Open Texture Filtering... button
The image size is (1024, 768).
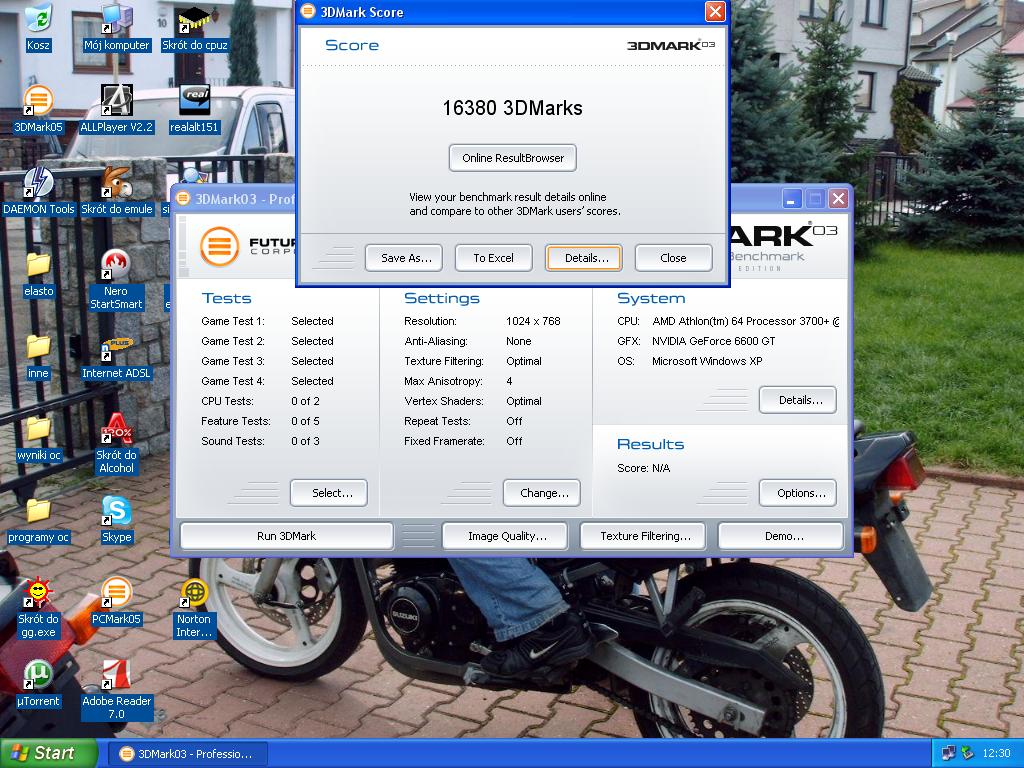645,536
